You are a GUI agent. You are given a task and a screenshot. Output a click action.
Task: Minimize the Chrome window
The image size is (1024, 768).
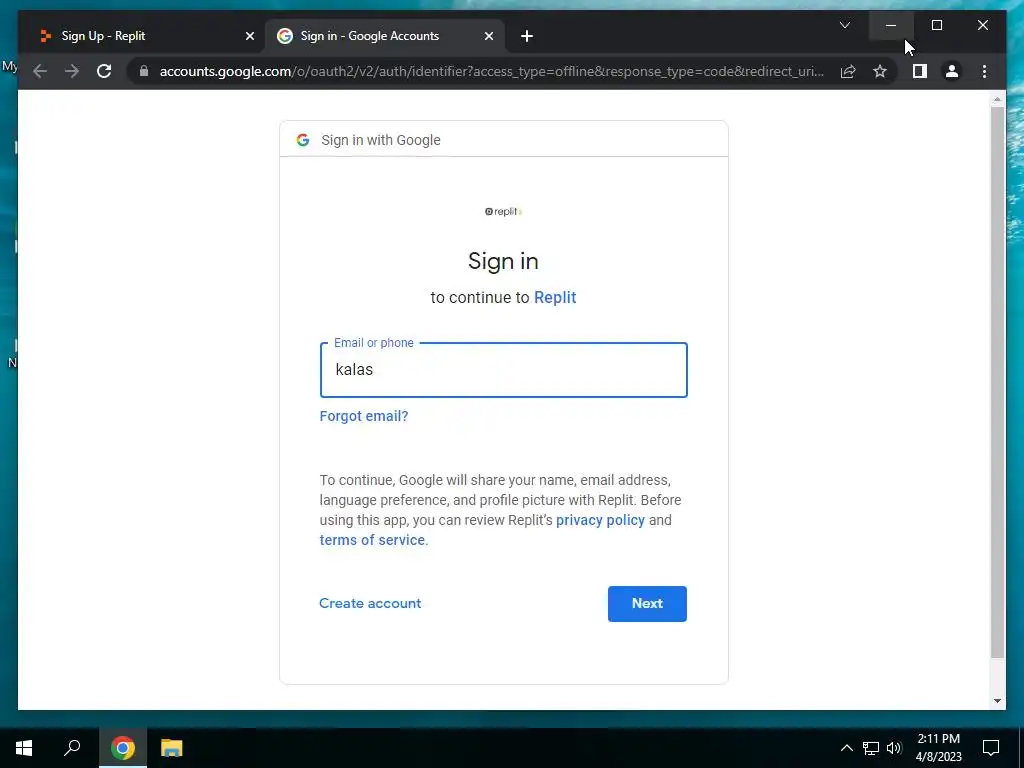[891, 25]
